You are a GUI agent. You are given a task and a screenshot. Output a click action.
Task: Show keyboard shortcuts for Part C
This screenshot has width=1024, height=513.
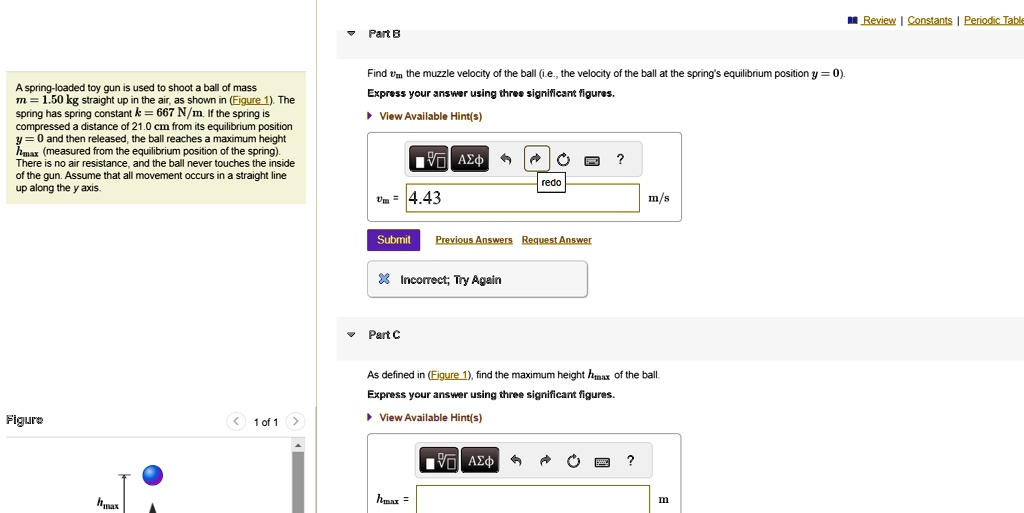[602, 461]
